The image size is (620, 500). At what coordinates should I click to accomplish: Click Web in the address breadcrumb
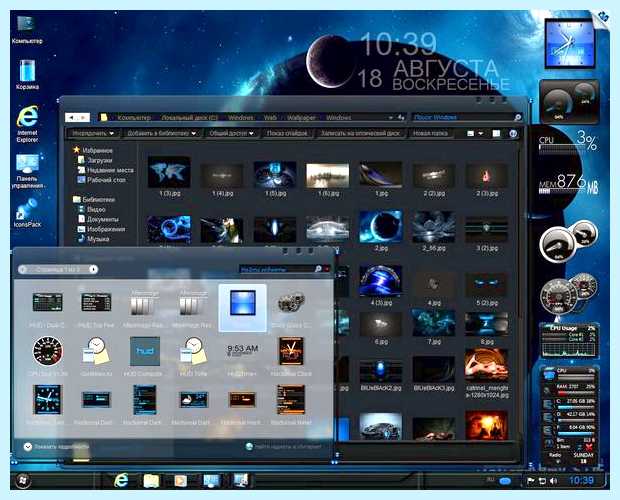coord(270,117)
